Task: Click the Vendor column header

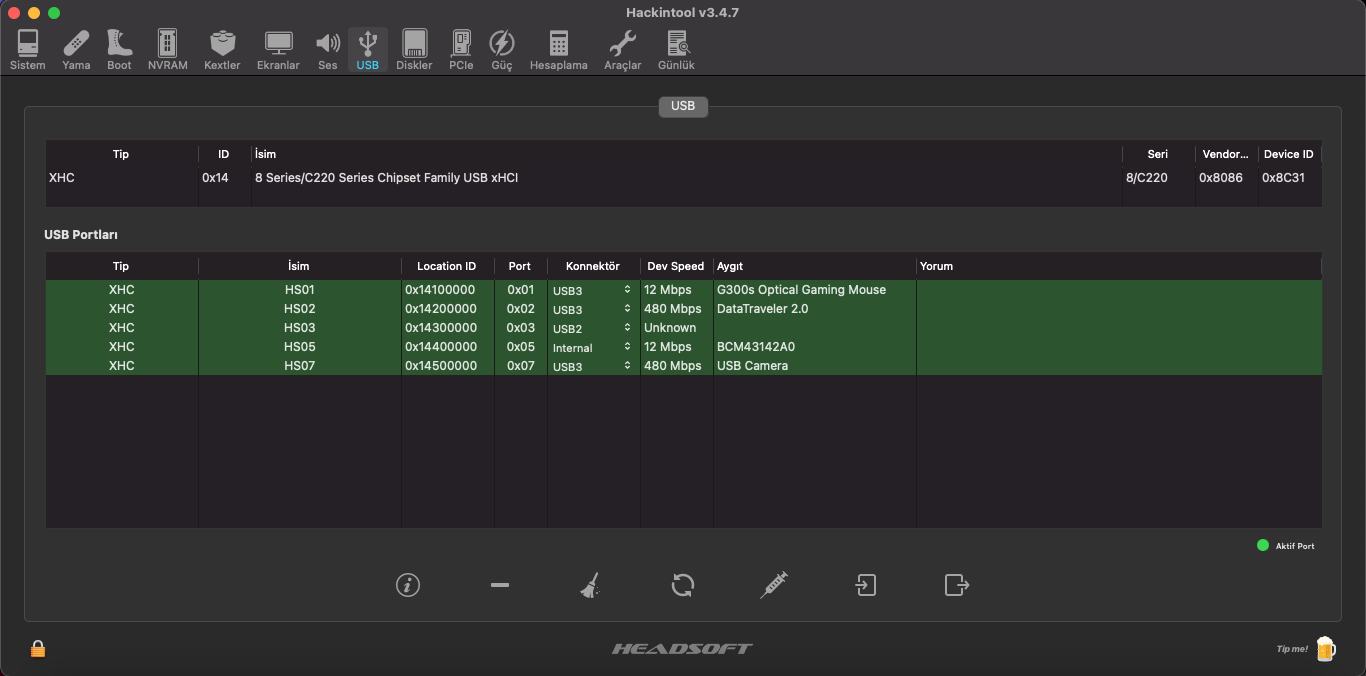Action: (x=1225, y=154)
